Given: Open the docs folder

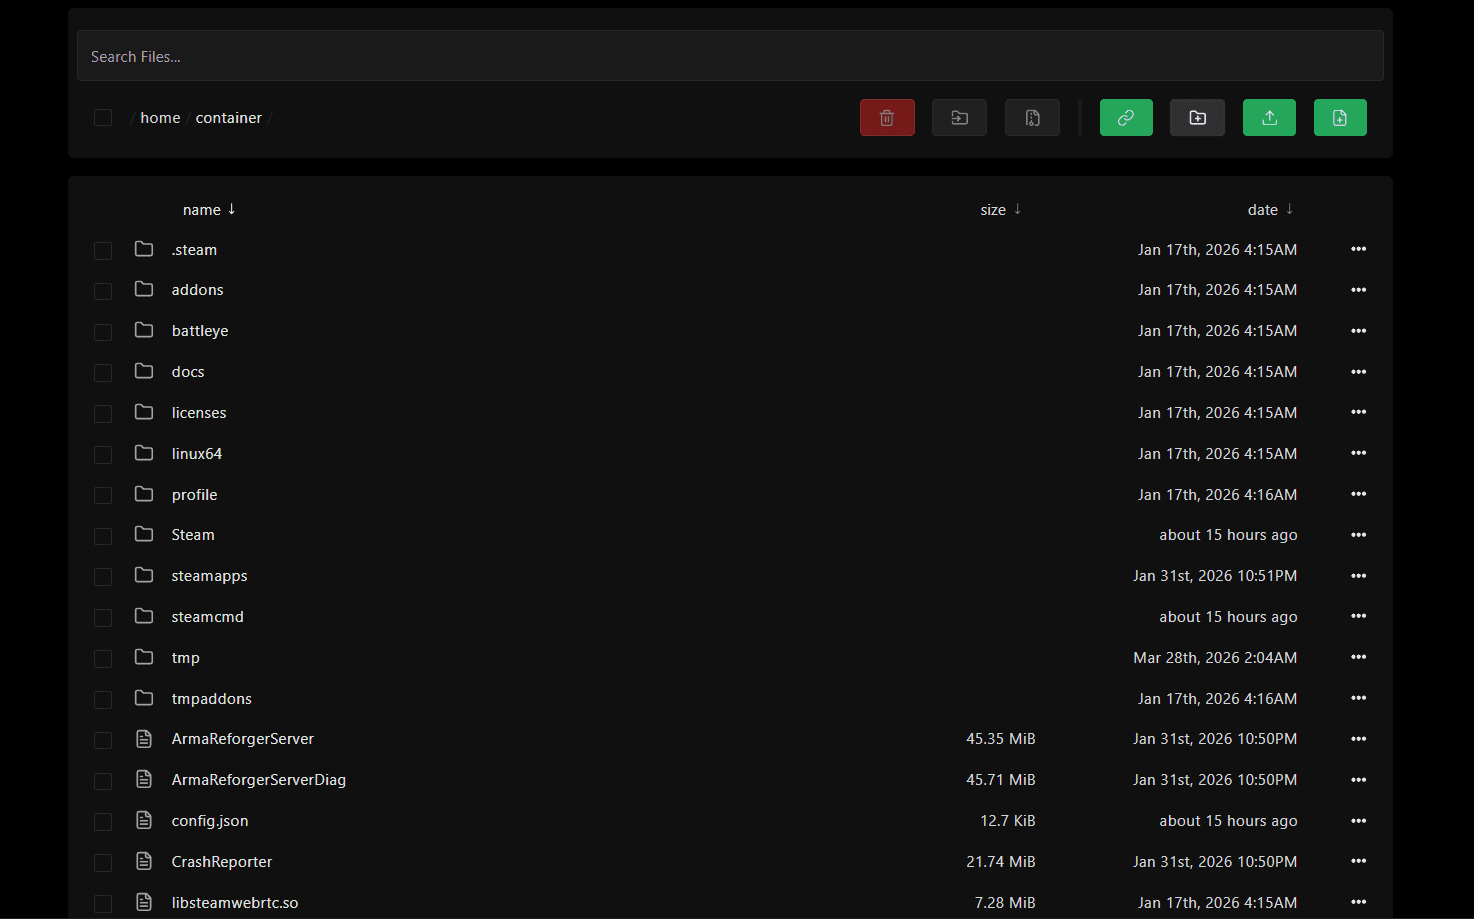Looking at the screenshot, I should pyautogui.click(x=187, y=371).
